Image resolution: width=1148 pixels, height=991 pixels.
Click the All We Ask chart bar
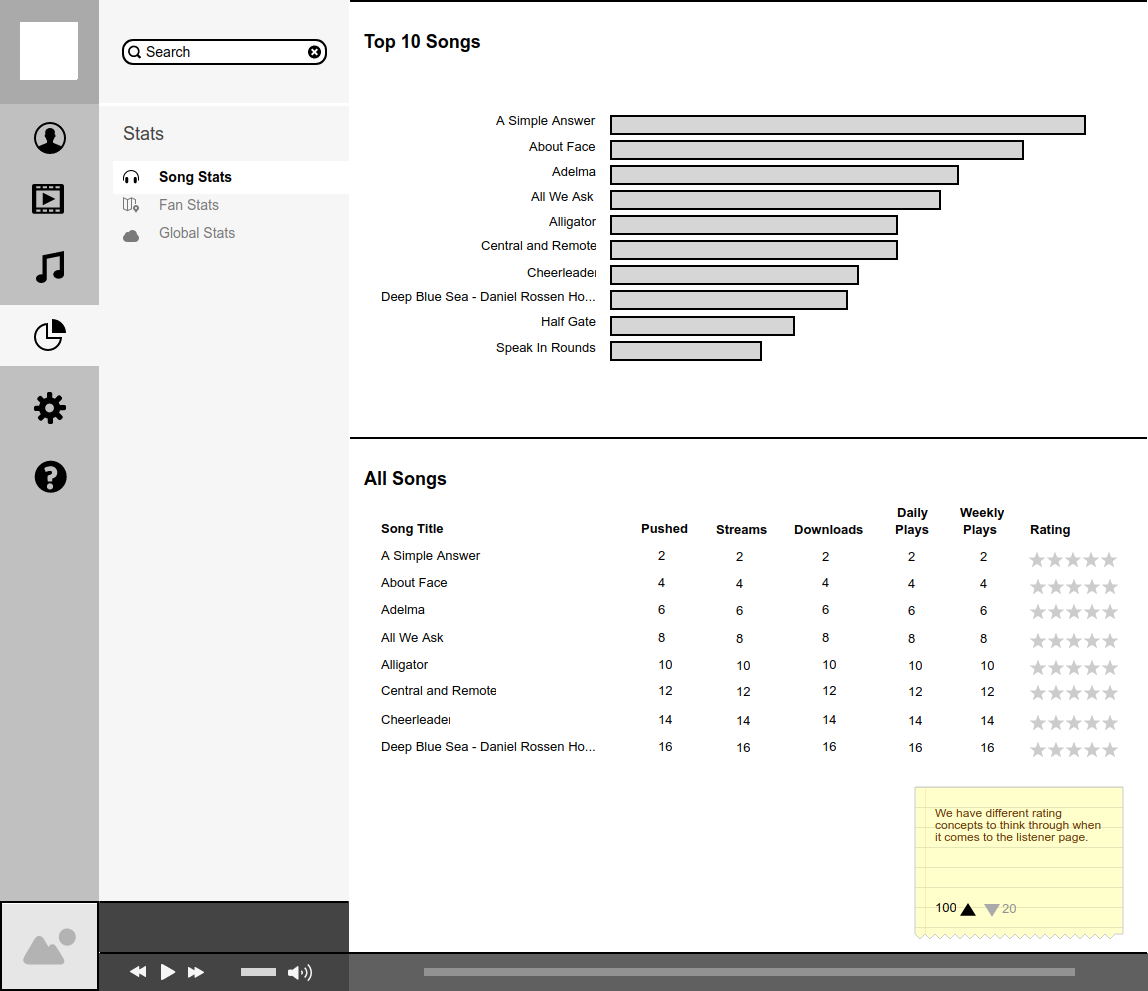point(775,200)
